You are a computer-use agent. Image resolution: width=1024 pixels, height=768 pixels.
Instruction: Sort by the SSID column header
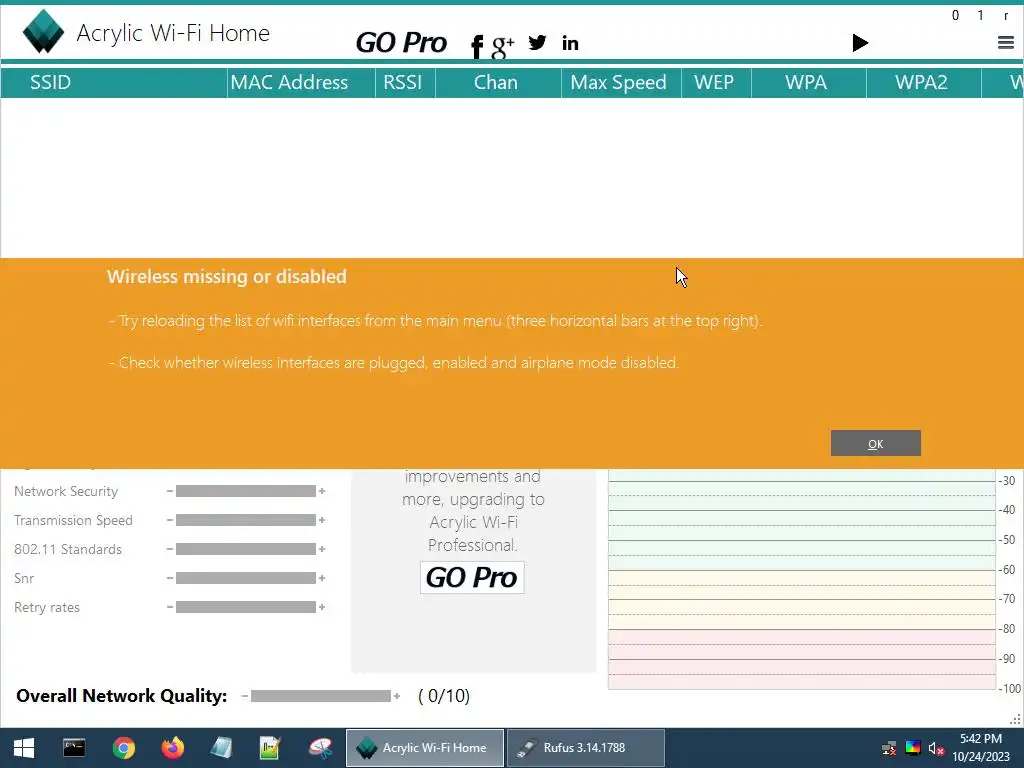point(114,82)
